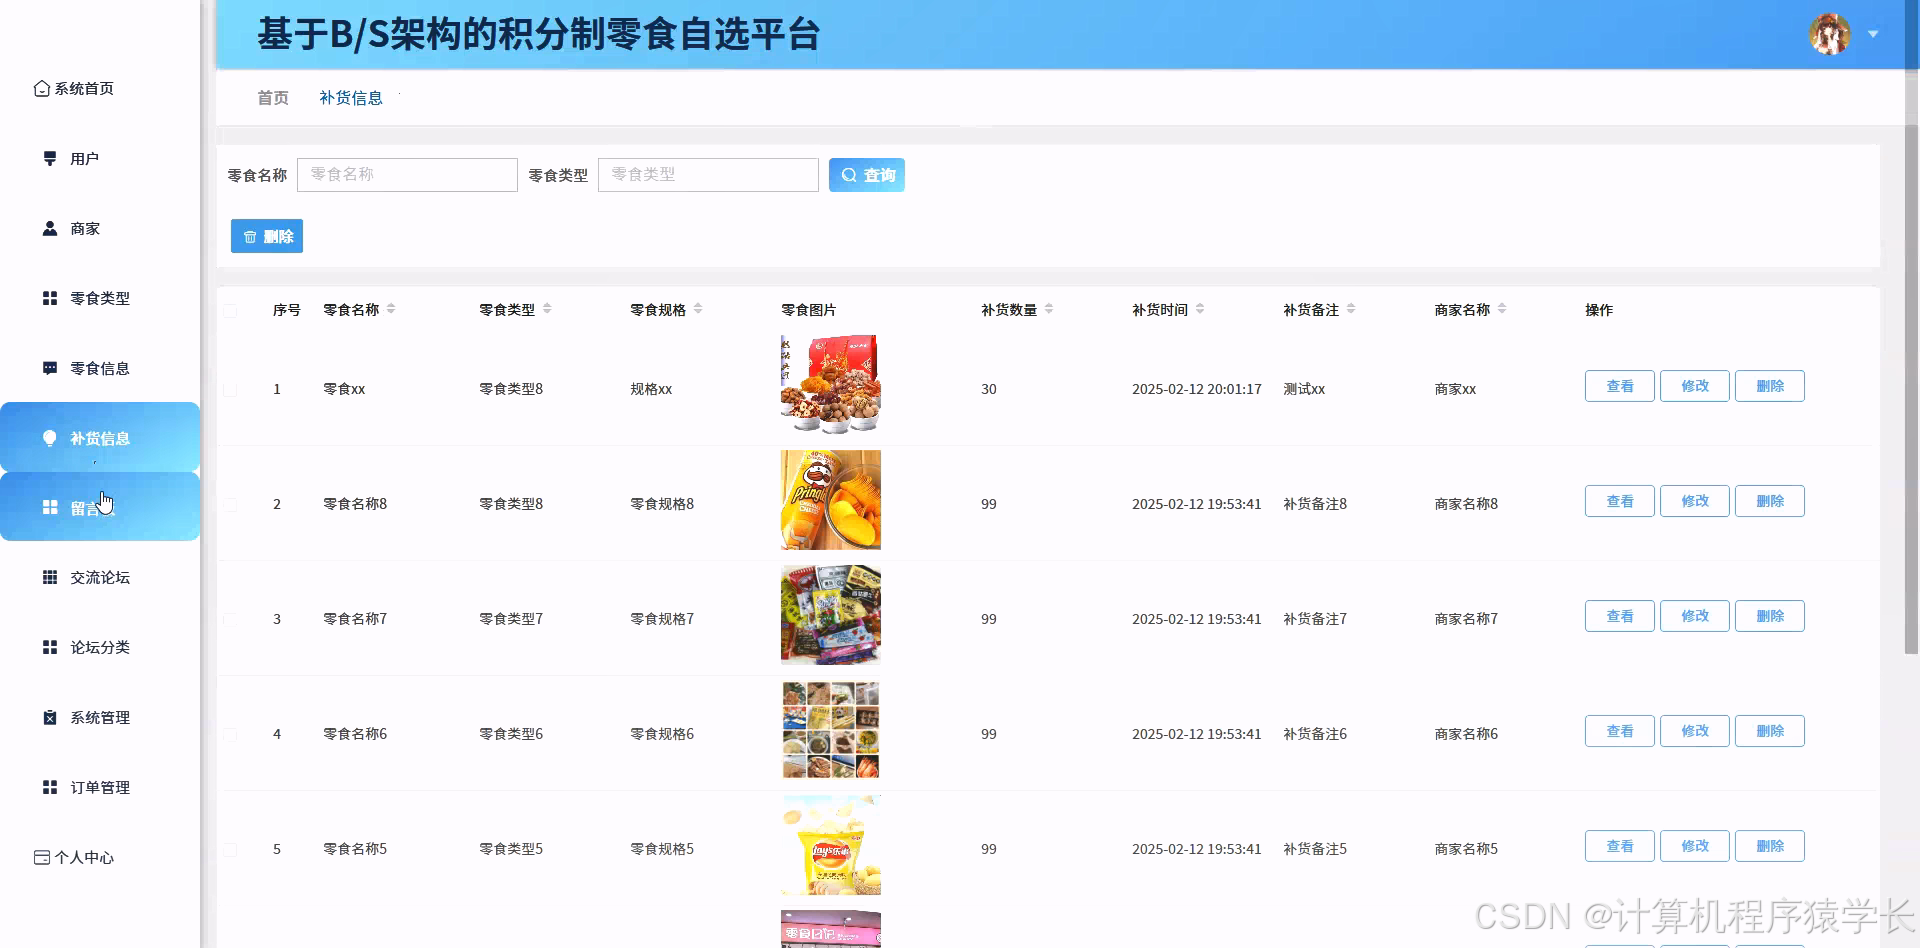Click 查看 for row 零食名称6
Viewport: 1920px width, 948px height.
[1620, 731]
